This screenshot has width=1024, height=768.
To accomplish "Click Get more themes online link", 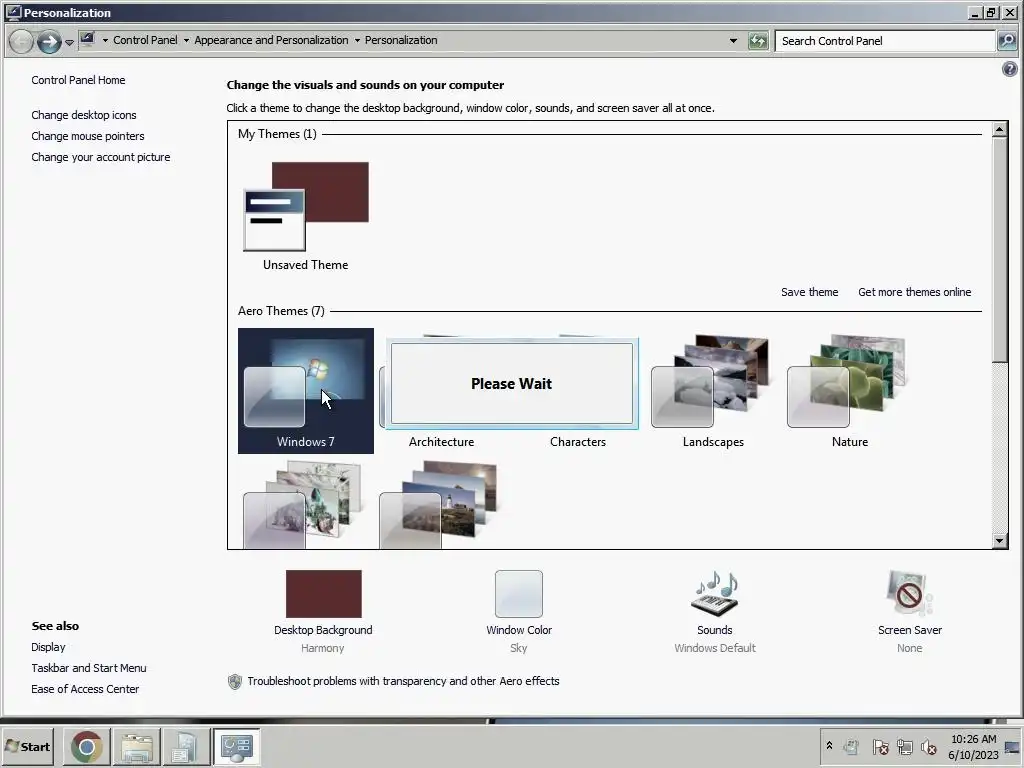I will pyautogui.click(x=914, y=293).
